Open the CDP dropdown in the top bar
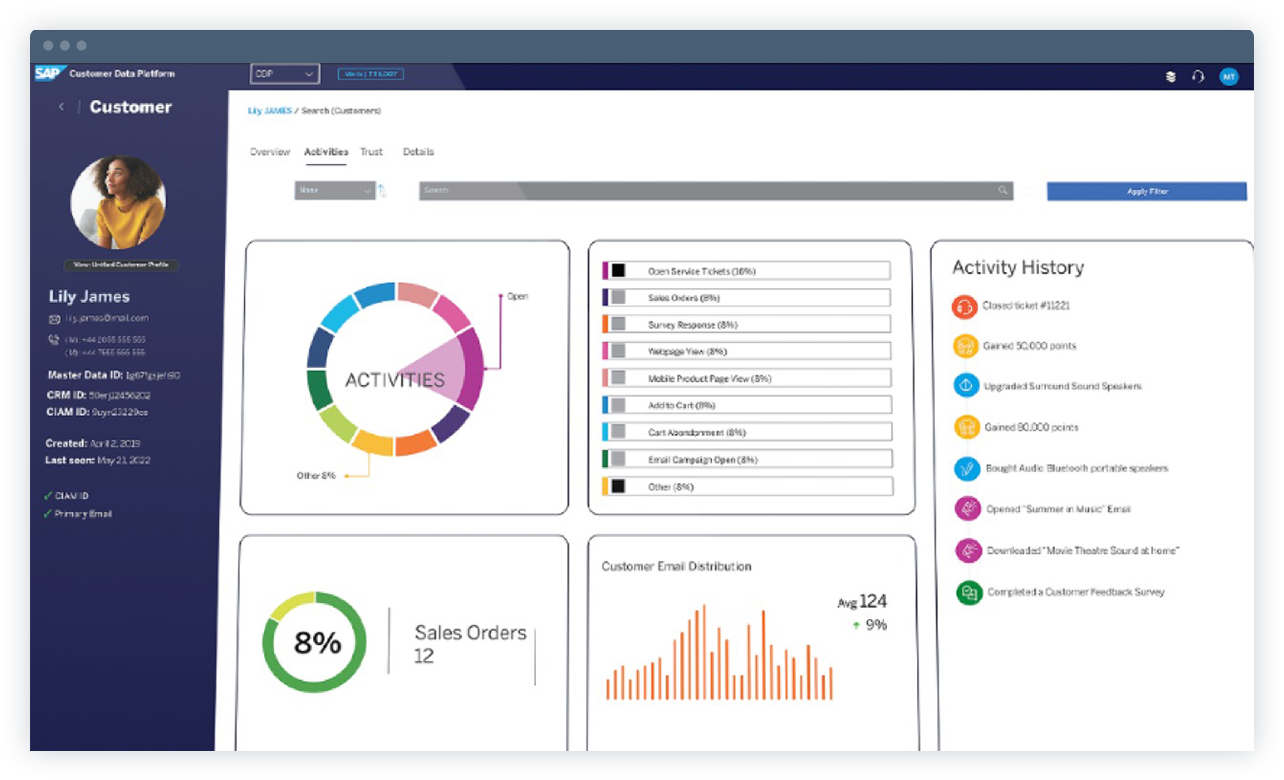The width and height of the screenshot is (1284, 780). click(285, 73)
